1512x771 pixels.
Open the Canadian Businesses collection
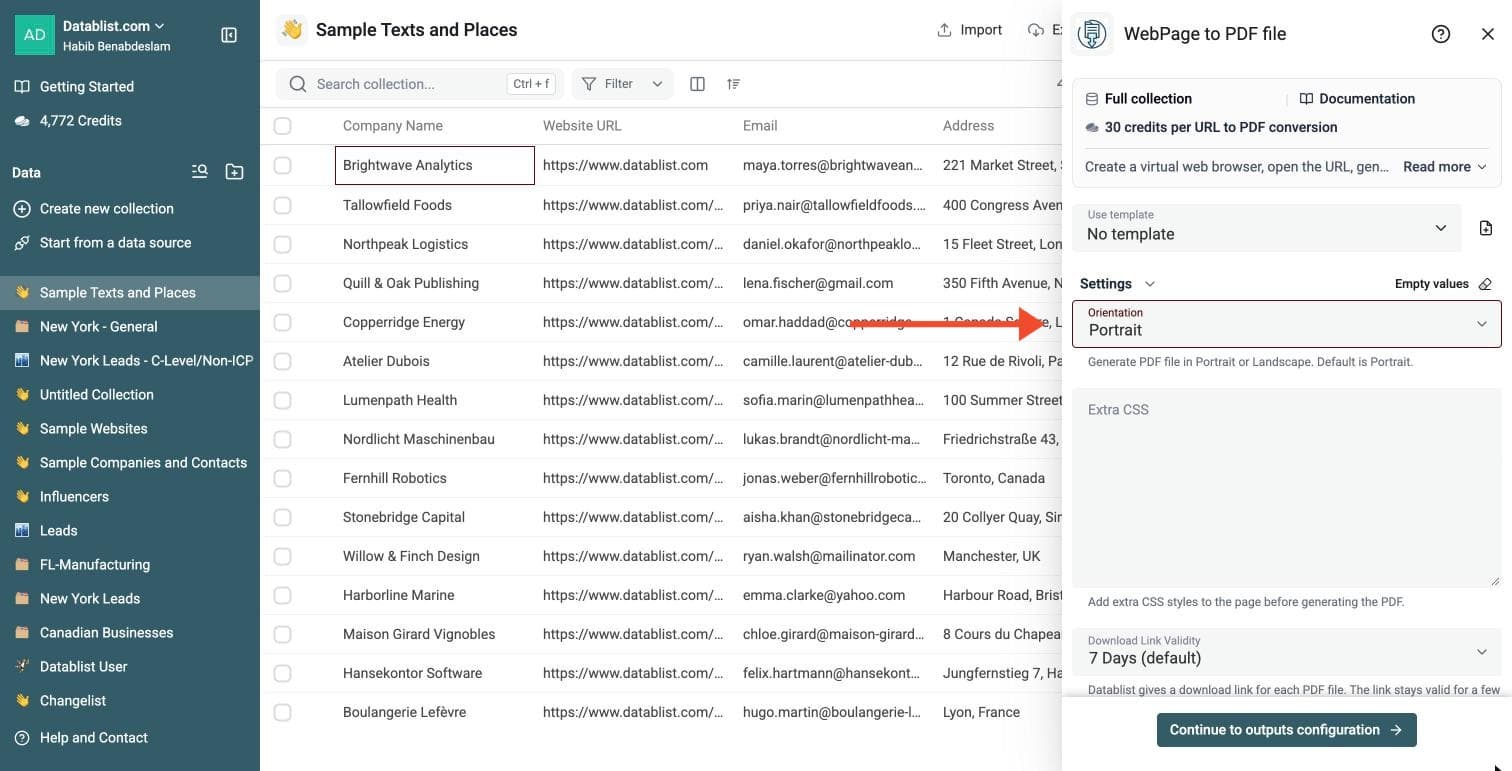coord(130,633)
